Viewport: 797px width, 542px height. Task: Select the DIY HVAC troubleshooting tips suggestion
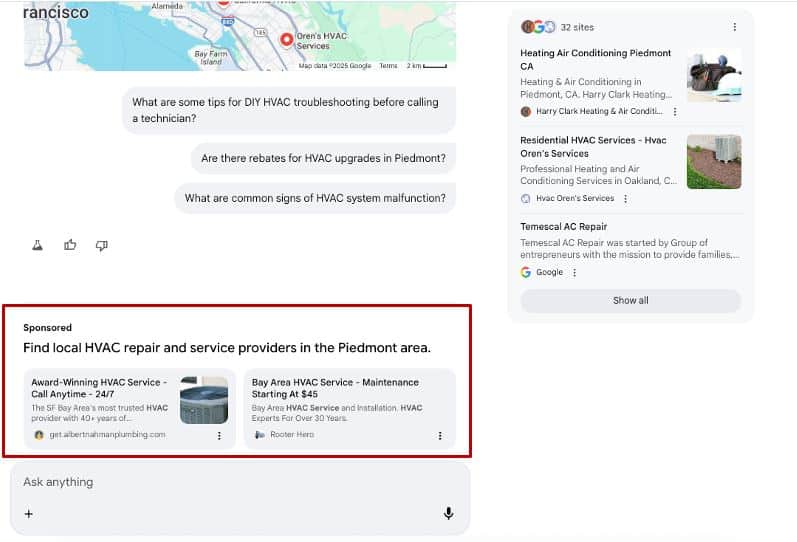click(289, 110)
